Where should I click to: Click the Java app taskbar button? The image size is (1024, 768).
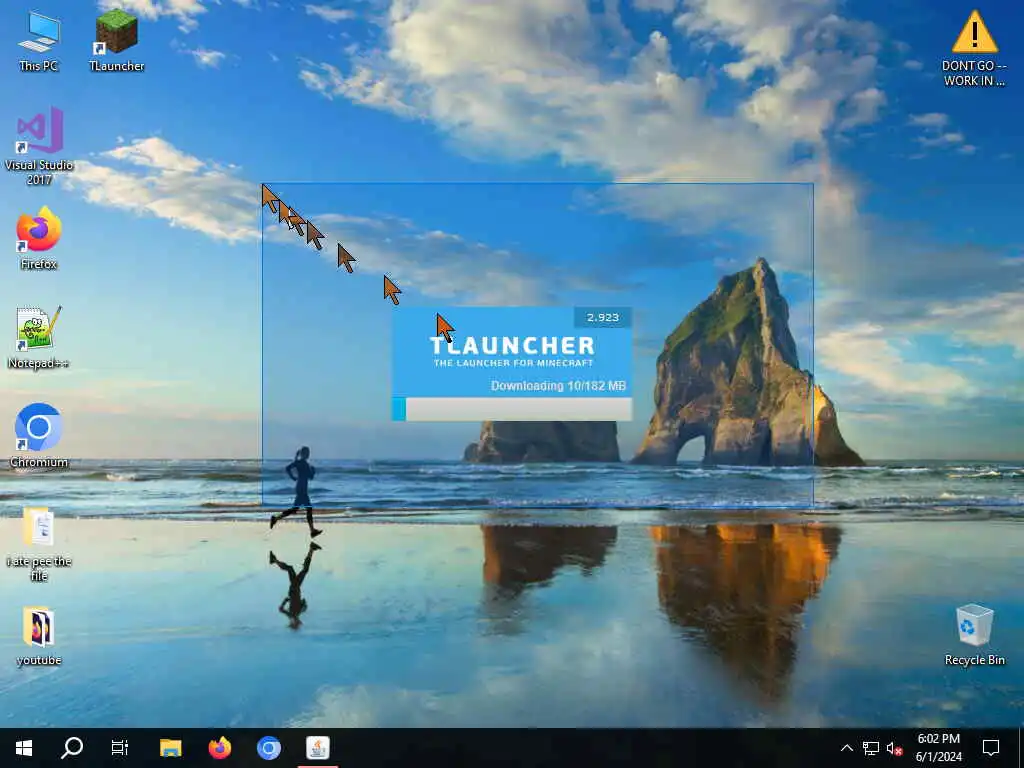[x=318, y=748]
